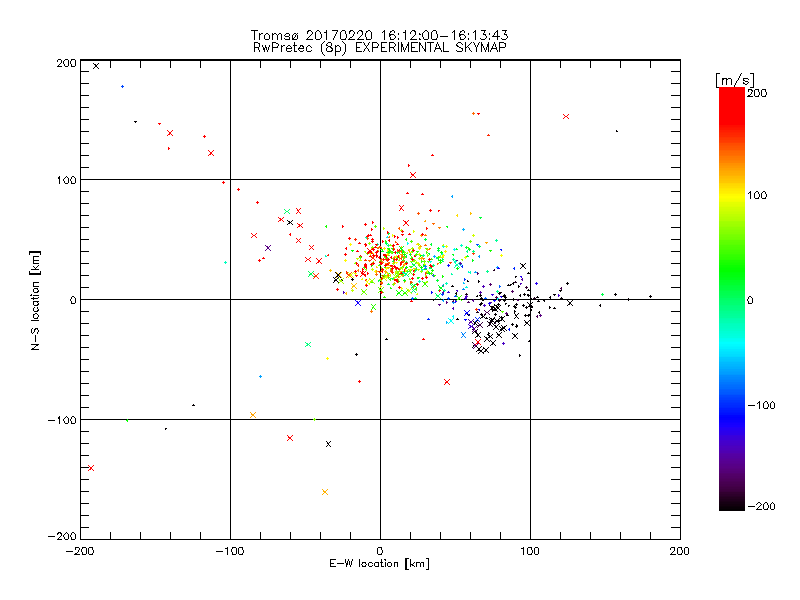Viewport: 800px width, 600px height.
Task: Click the x-axis '-100' tick label
Action: (230, 552)
